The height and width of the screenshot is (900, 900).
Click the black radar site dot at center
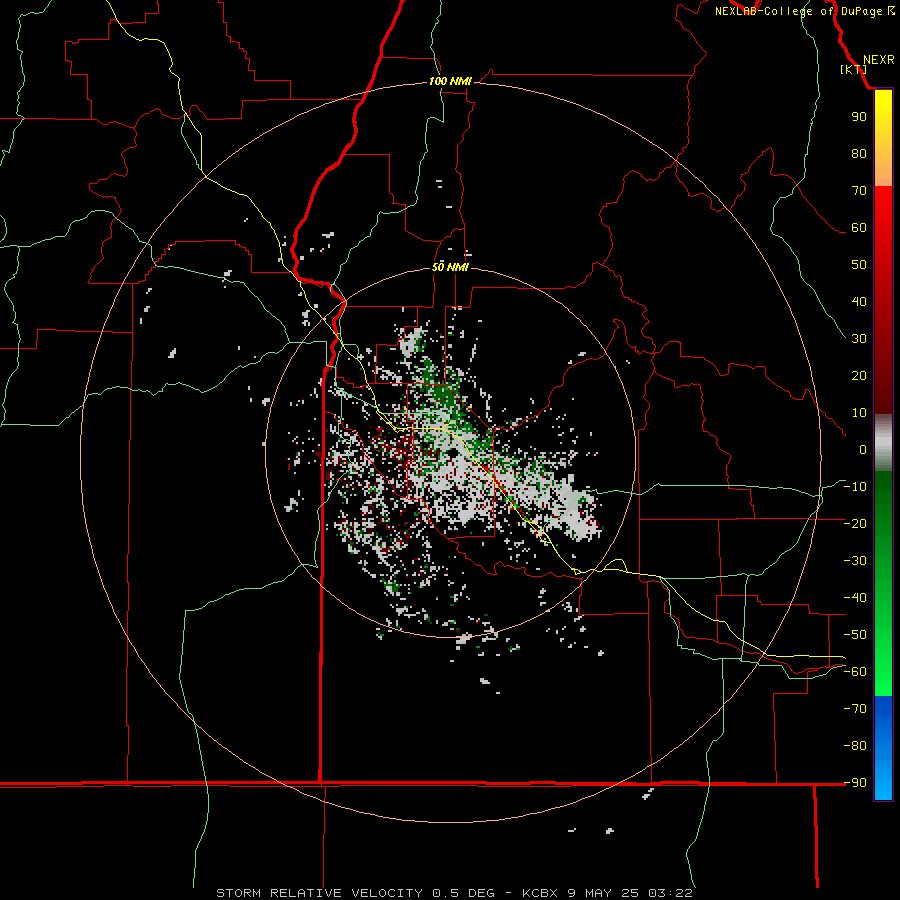pyautogui.click(x=452, y=453)
